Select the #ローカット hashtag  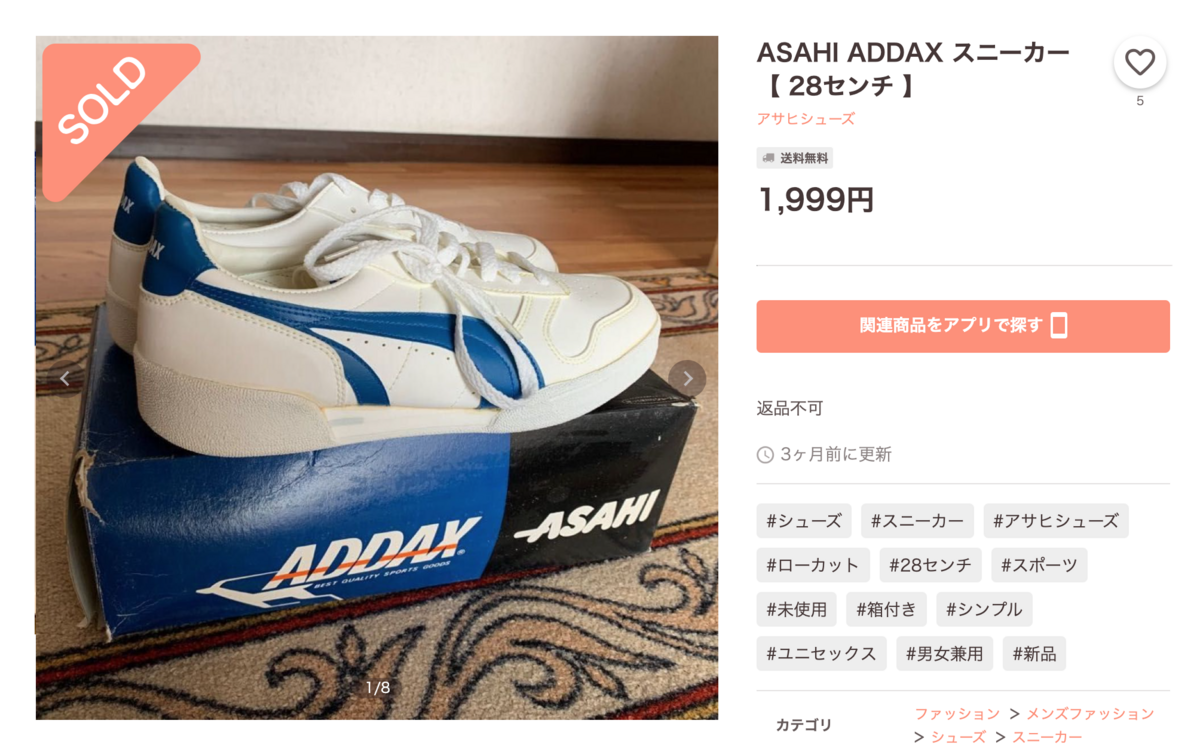[x=813, y=565]
